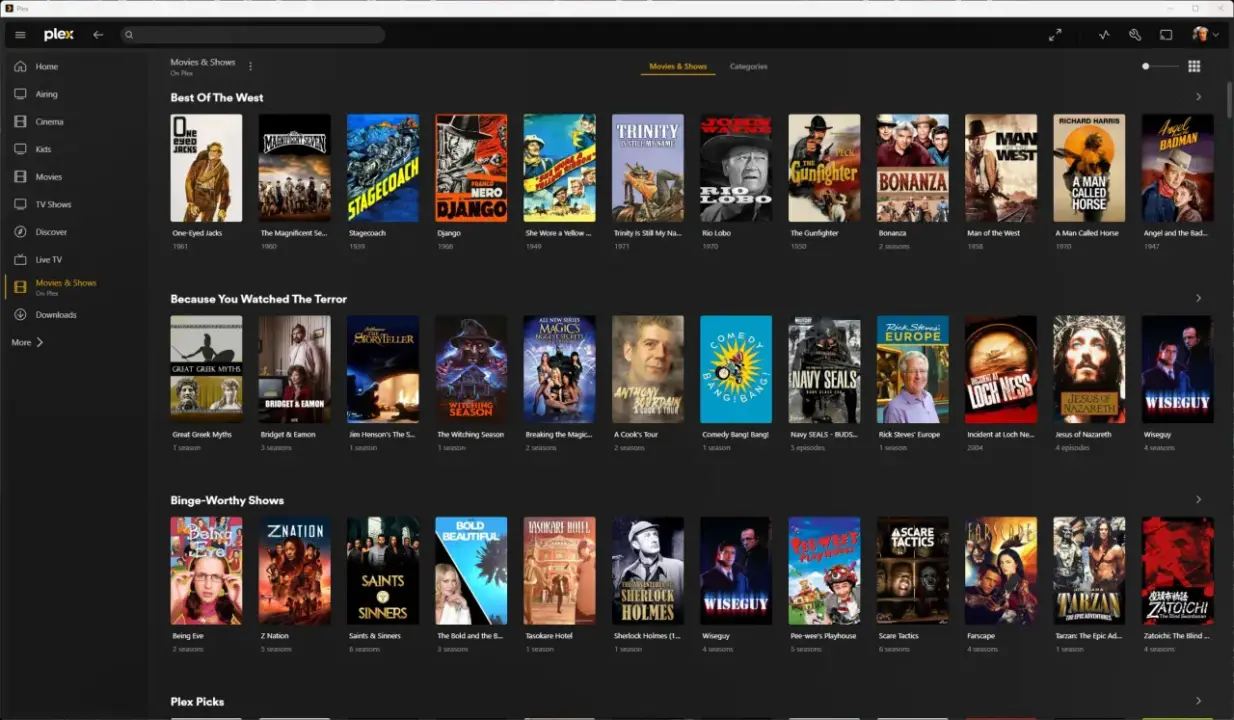The width and height of the screenshot is (1234, 720).
Task: Select Downloads in the sidebar
Action: 56,315
